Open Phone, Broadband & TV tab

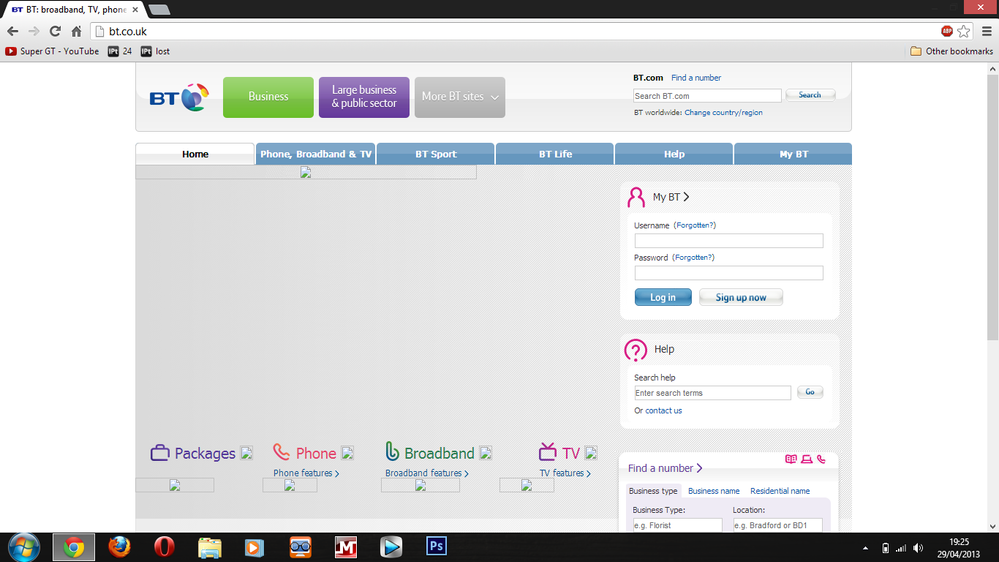click(316, 154)
